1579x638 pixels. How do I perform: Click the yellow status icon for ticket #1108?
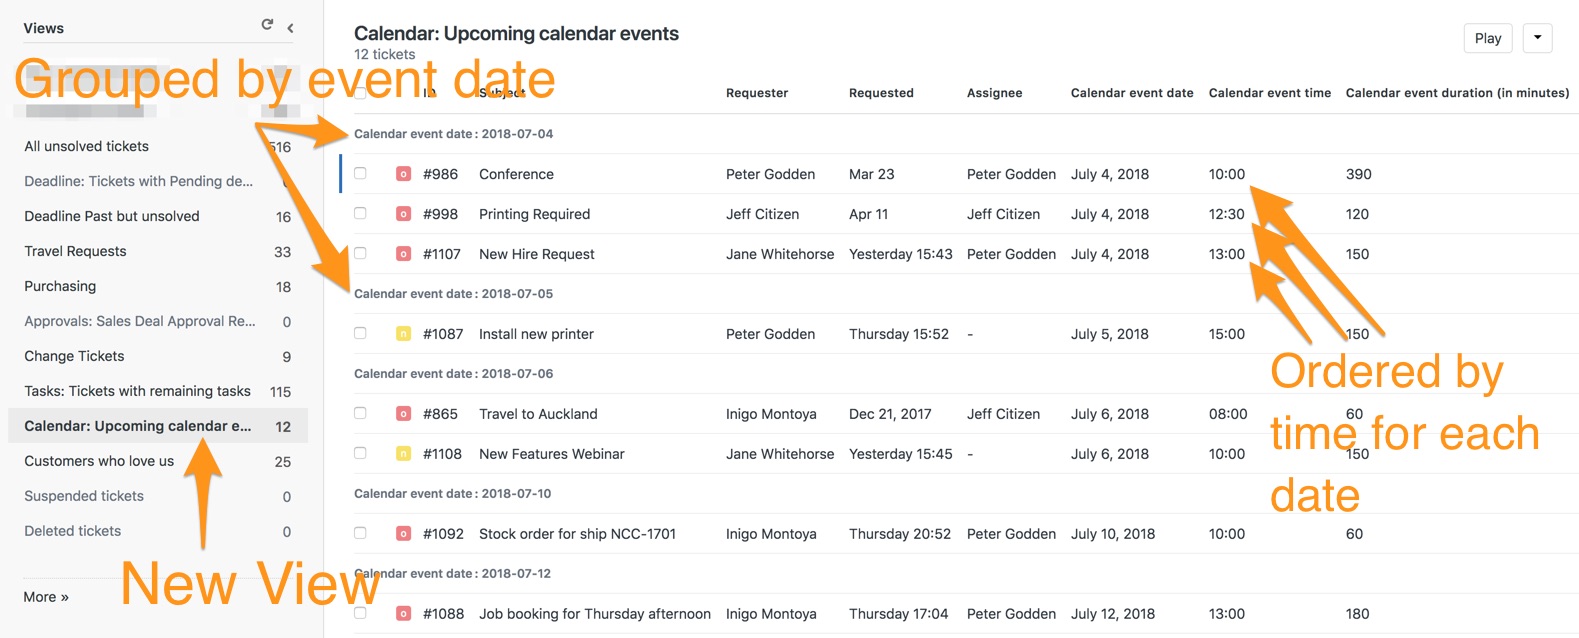[403, 454]
